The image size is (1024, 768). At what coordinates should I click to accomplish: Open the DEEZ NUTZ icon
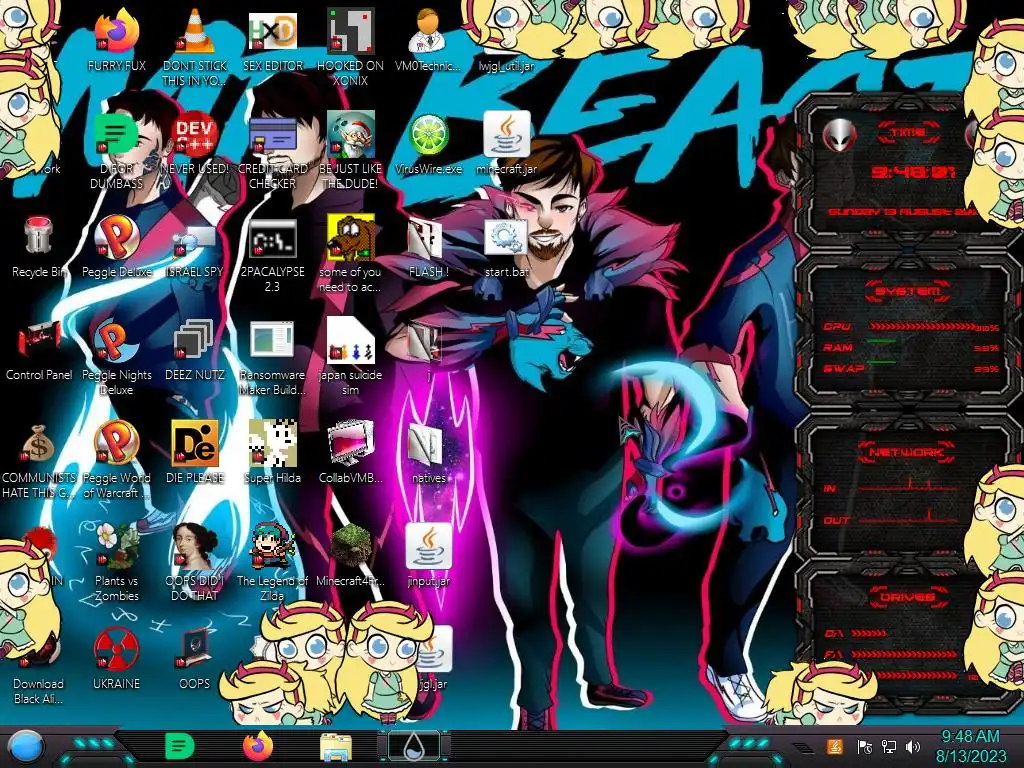coord(195,340)
